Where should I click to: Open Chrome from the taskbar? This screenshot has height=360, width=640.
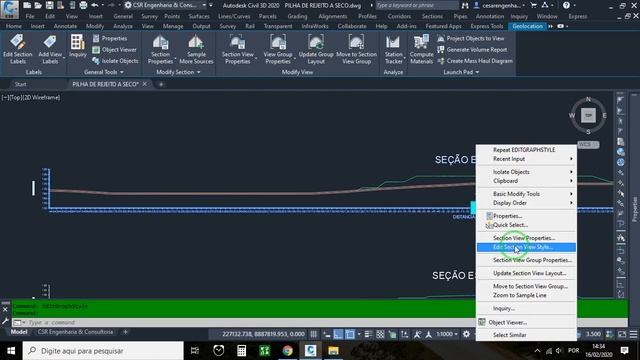(x=287, y=351)
